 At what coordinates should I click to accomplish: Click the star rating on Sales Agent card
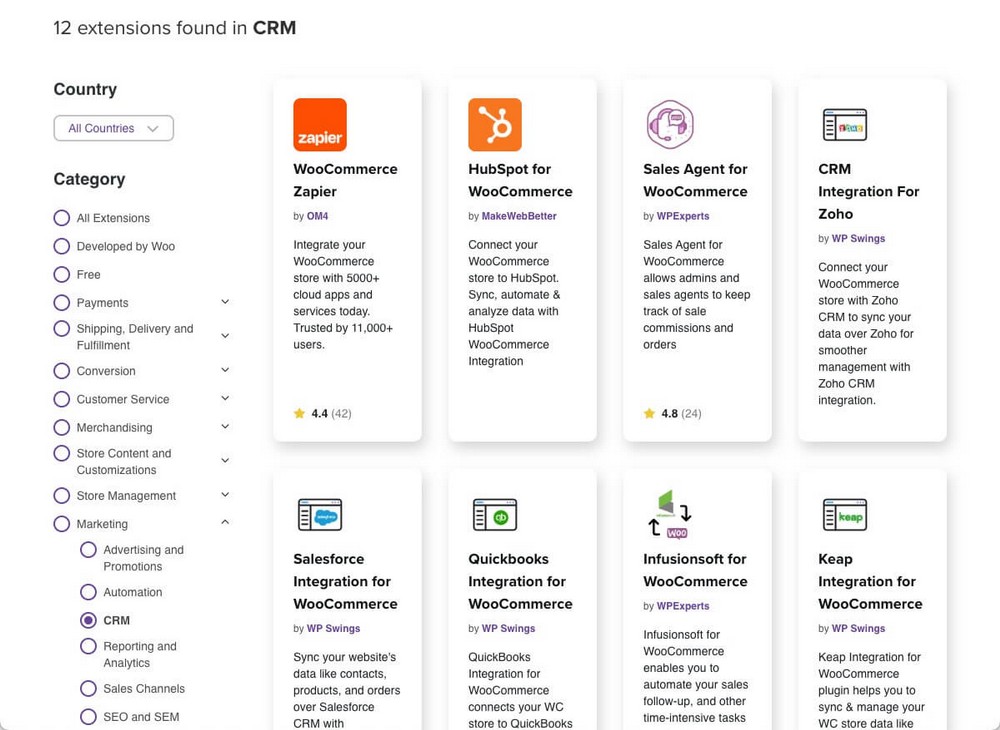649,413
